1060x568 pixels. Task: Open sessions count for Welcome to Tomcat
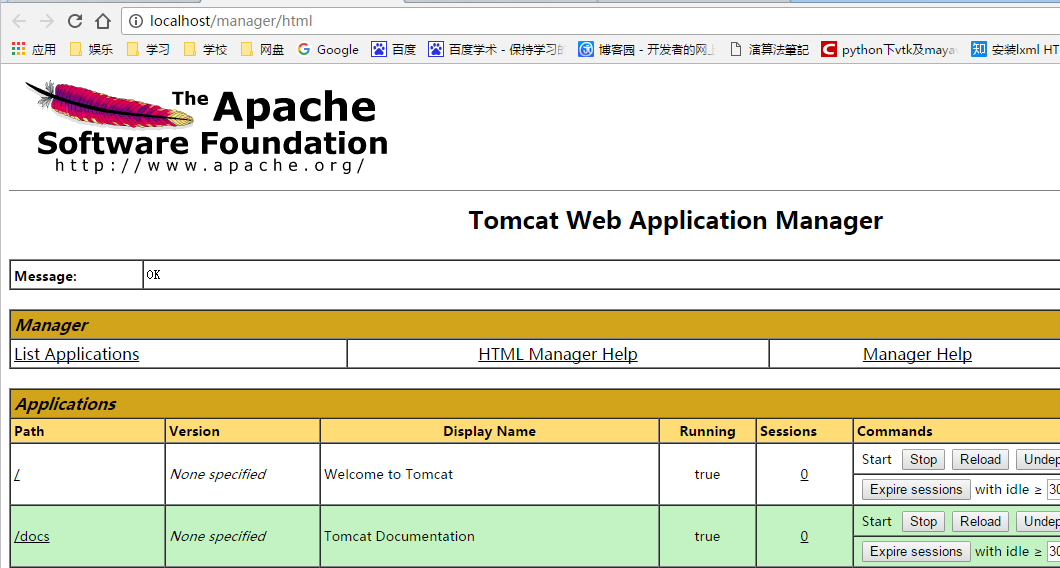click(x=804, y=475)
